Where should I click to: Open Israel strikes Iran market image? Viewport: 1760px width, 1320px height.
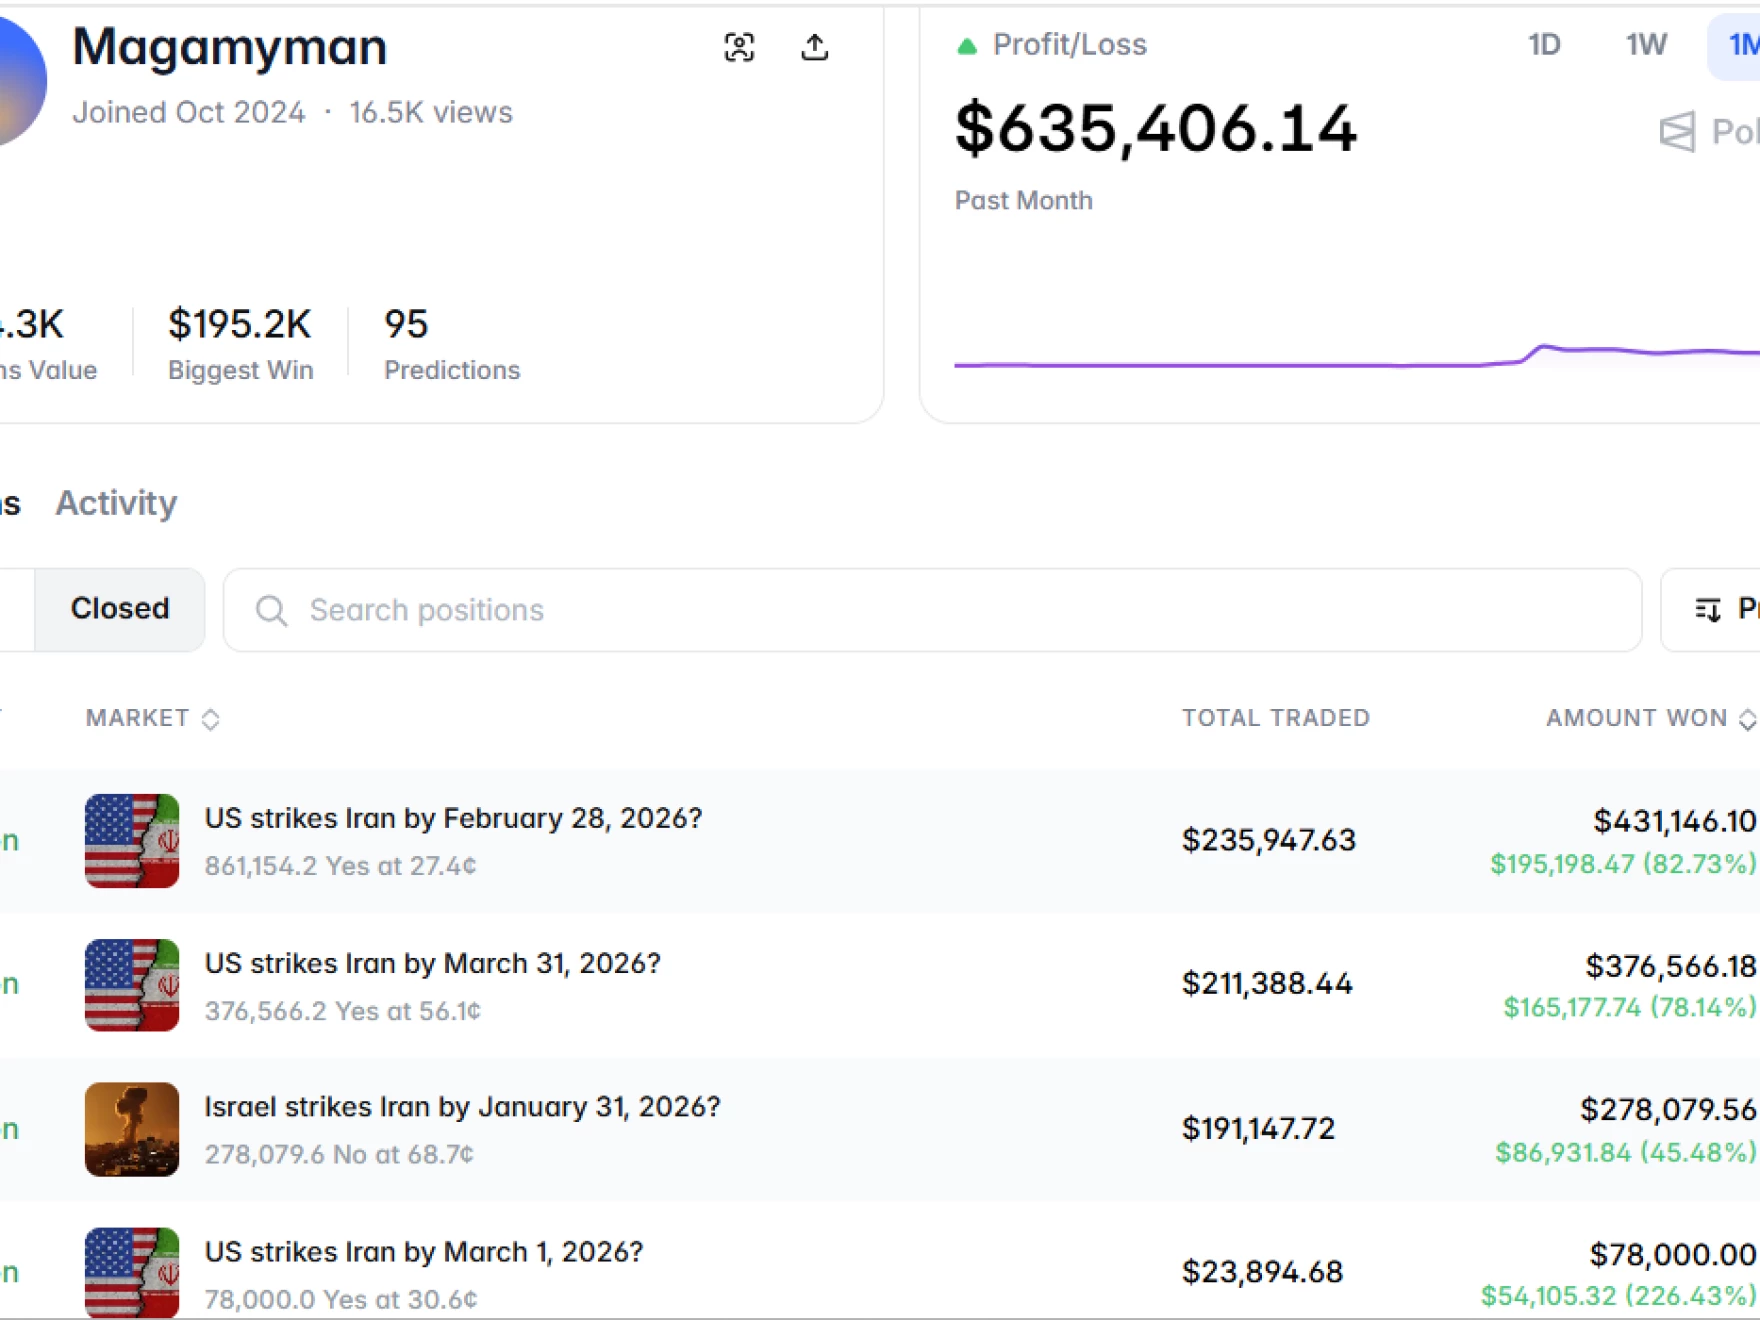pos(132,1129)
